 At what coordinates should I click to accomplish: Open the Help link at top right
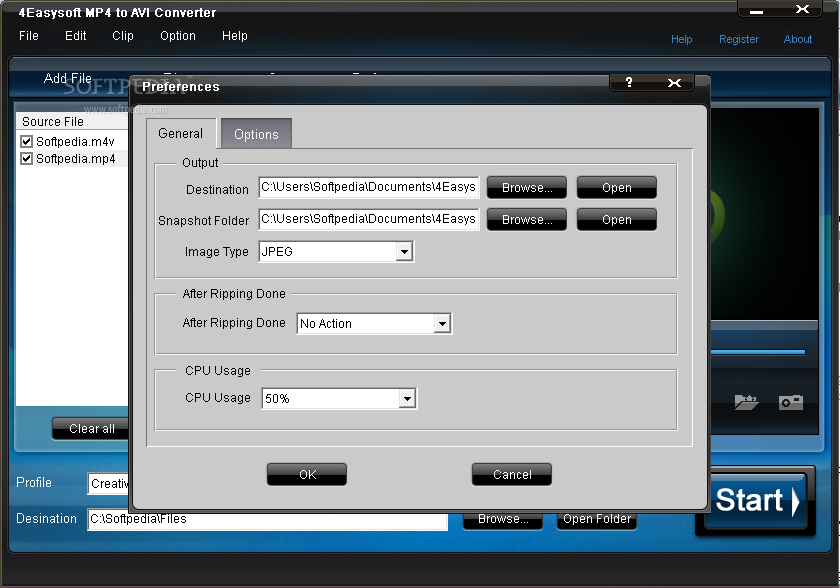(681, 39)
